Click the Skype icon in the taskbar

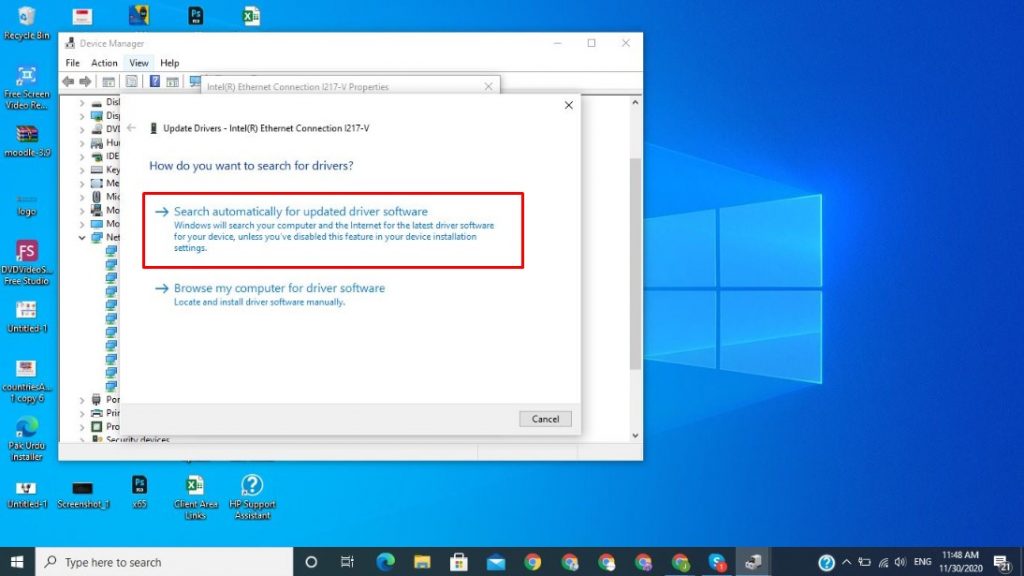(717, 562)
